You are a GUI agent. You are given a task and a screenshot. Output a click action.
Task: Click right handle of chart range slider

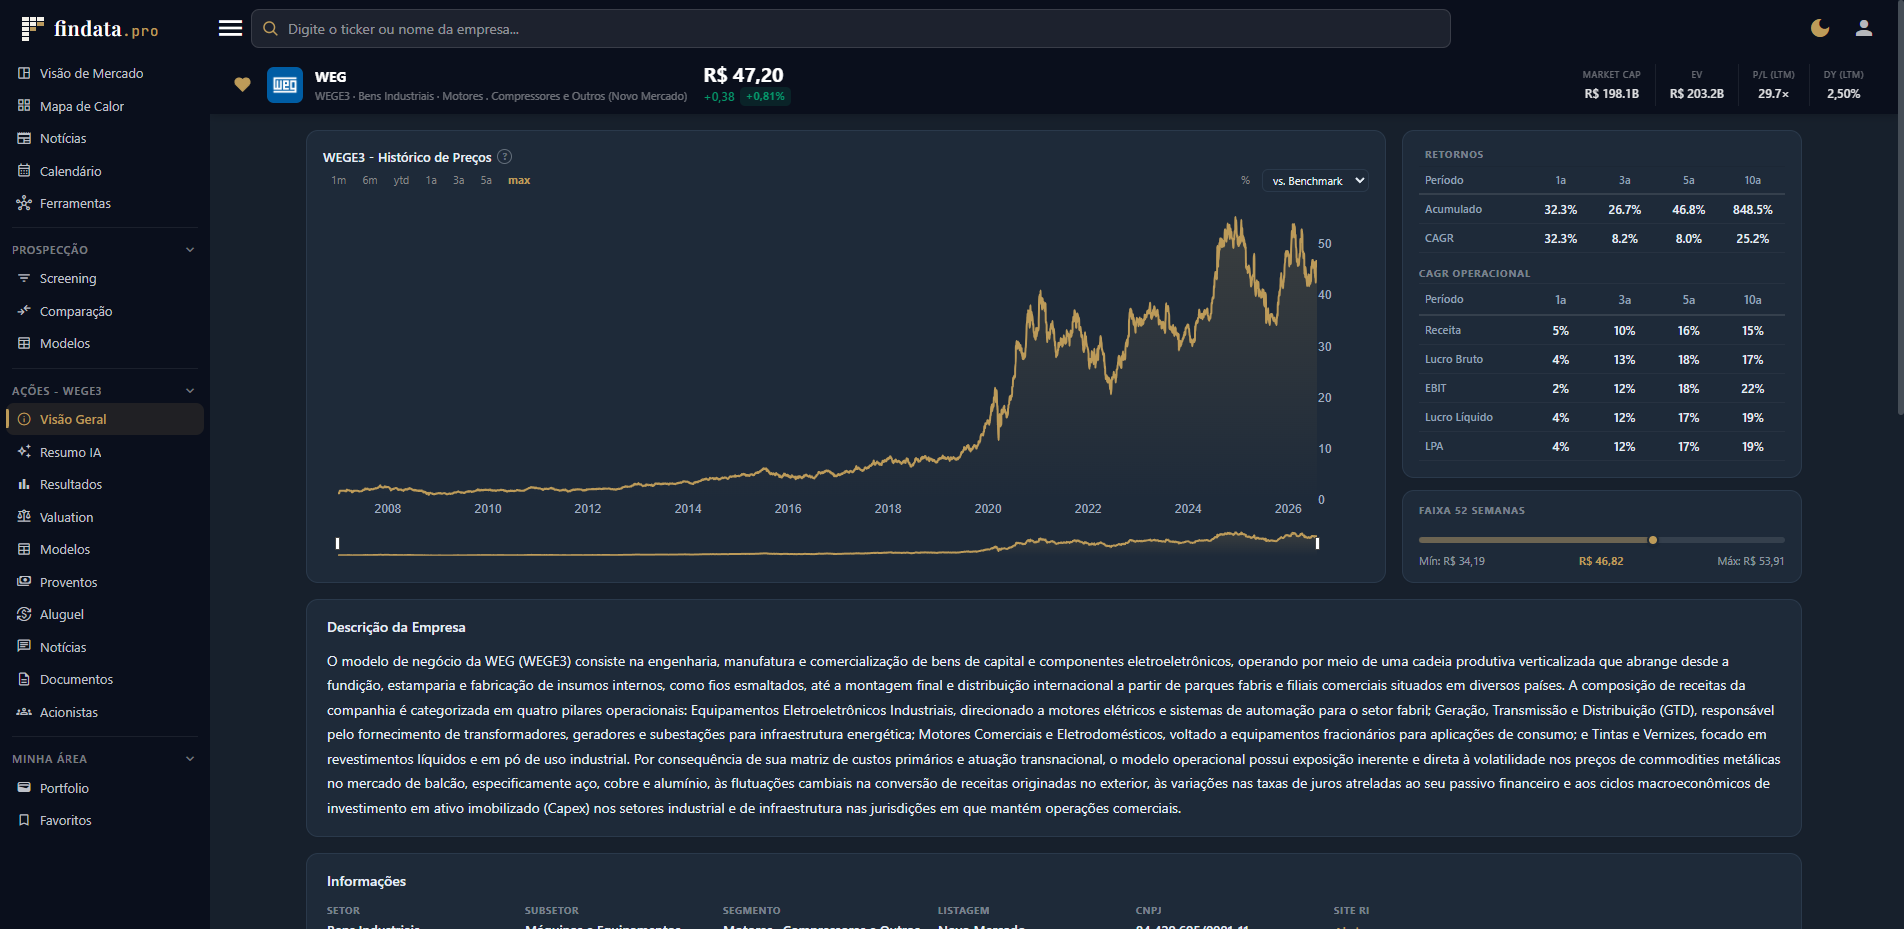tap(1317, 543)
